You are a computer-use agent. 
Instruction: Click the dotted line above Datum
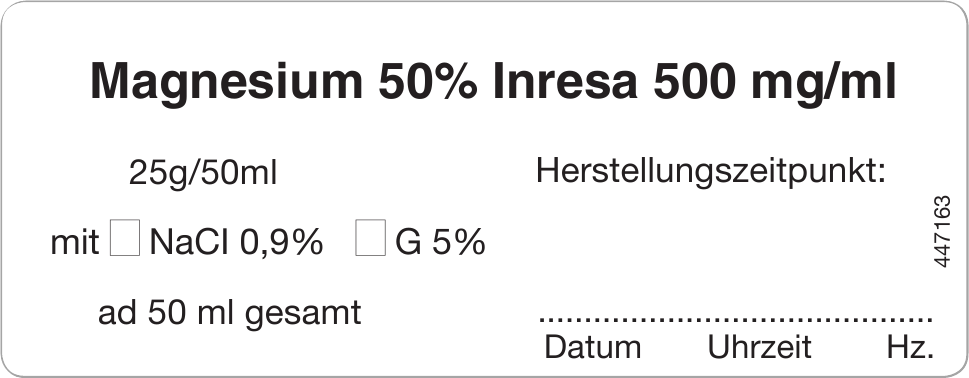coord(735,319)
